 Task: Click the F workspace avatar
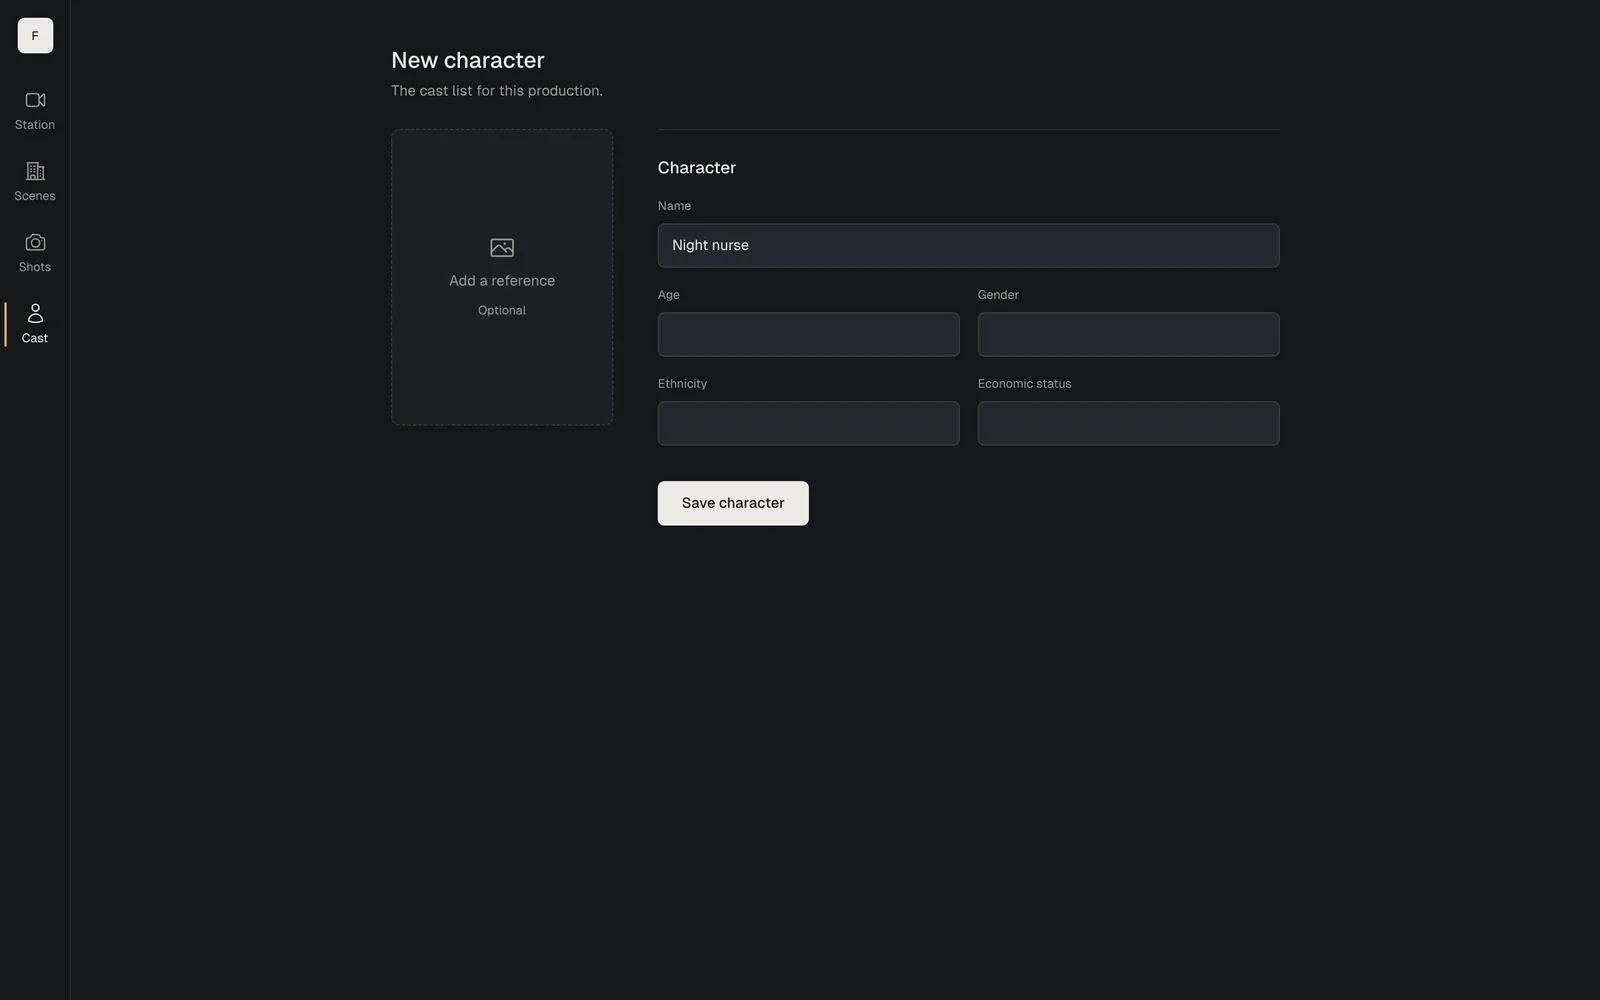coord(35,36)
